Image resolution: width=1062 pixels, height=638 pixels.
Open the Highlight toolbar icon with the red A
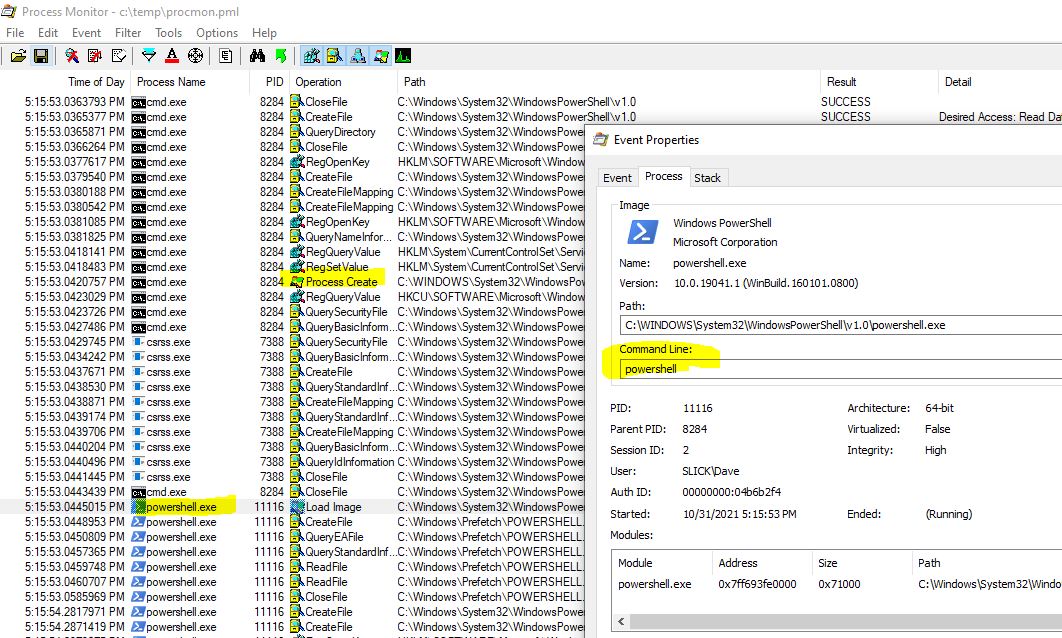(172, 56)
